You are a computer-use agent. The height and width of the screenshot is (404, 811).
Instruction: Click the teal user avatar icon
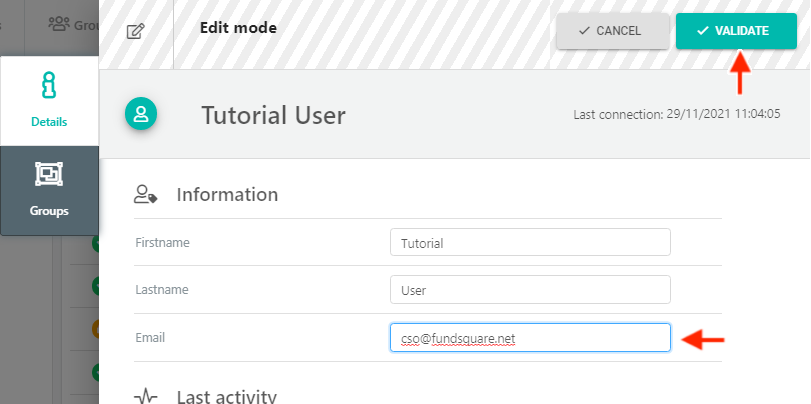[x=141, y=113]
